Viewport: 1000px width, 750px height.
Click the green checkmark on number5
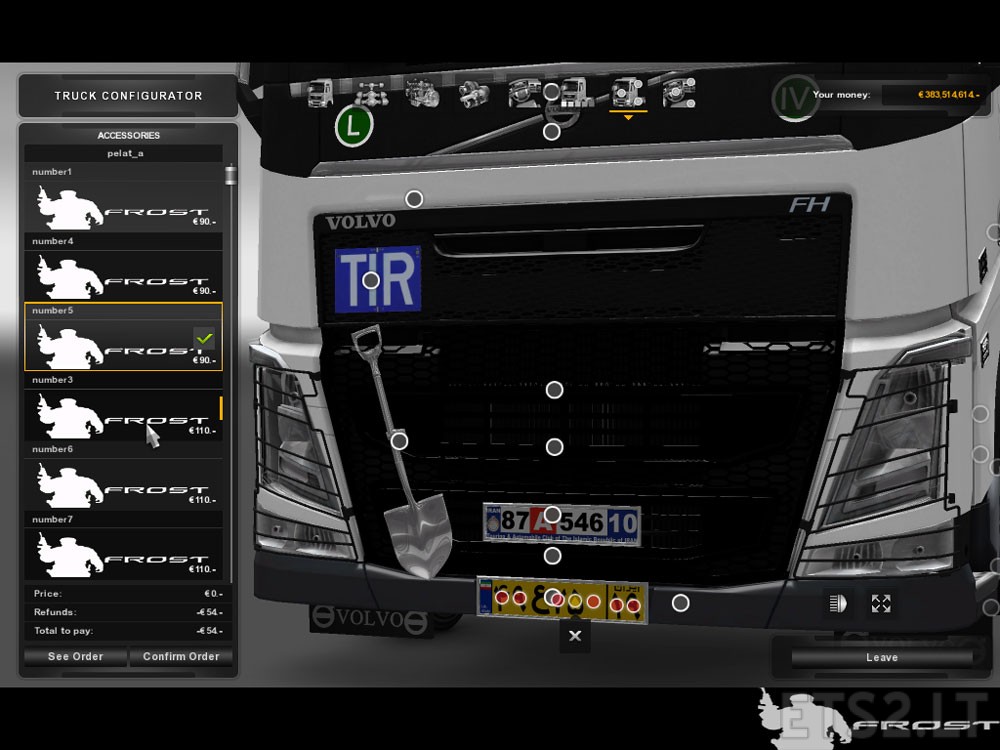click(x=204, y=338)
